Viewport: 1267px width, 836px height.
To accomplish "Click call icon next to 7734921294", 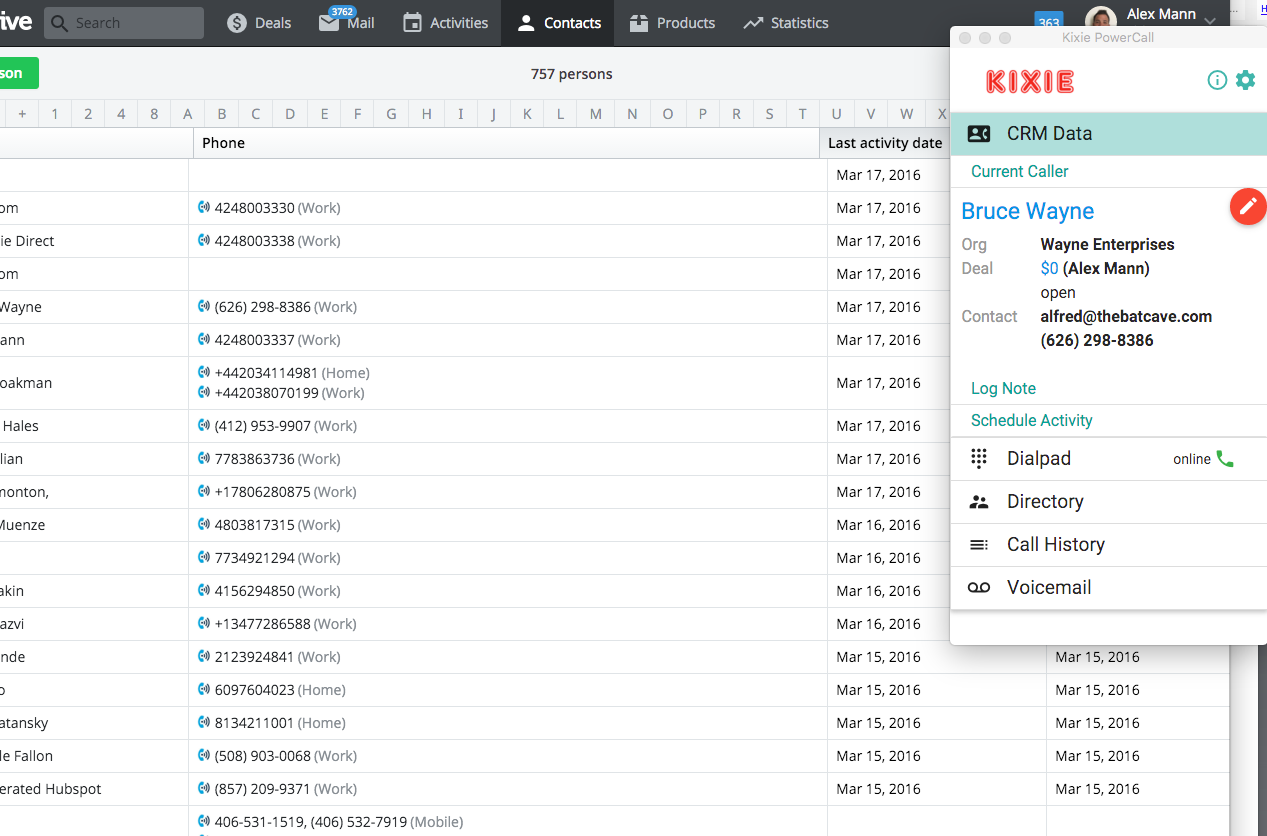I will click(204, 558).
